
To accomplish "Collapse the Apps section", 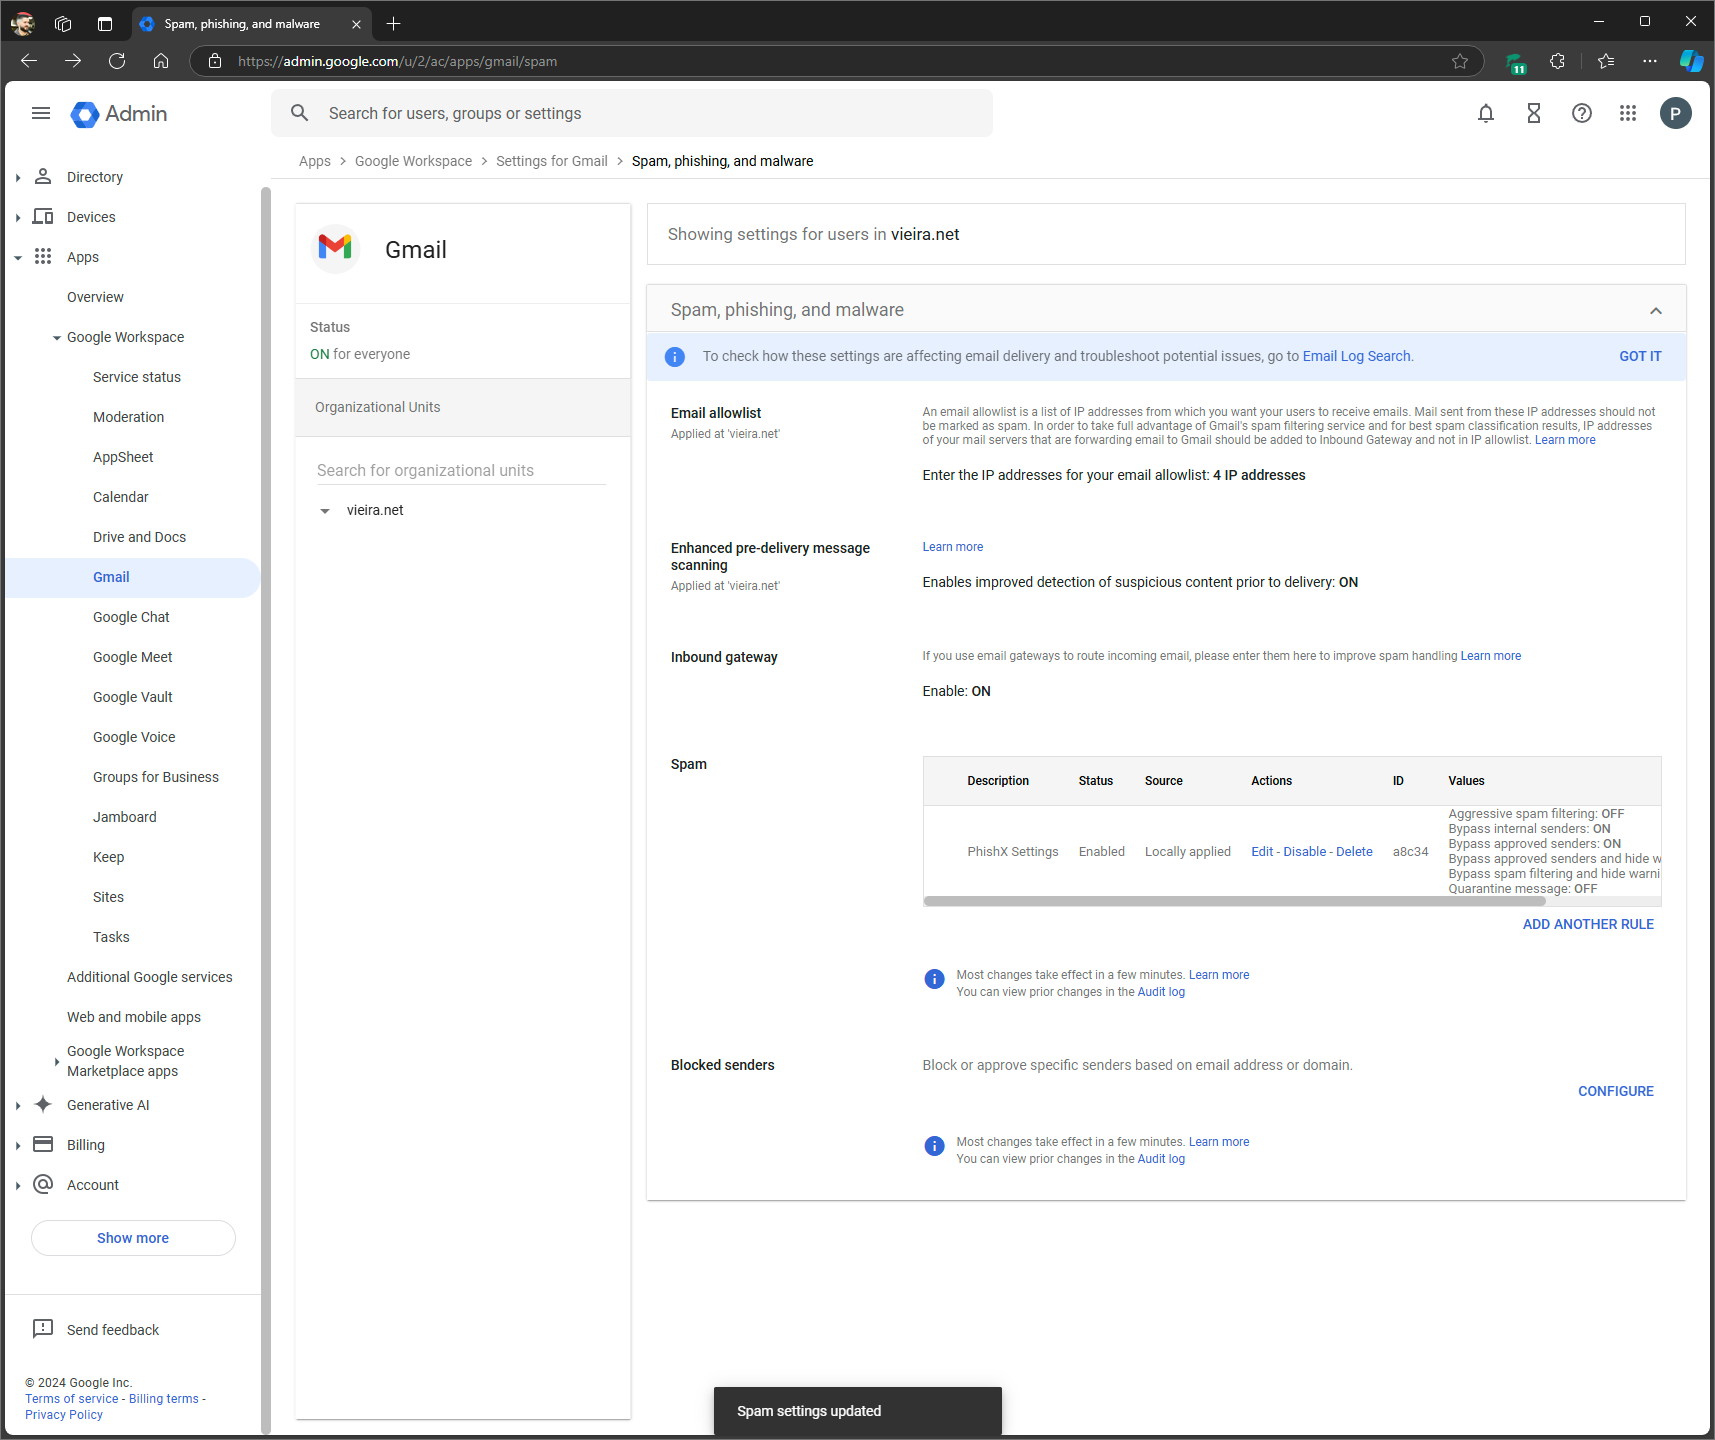I will click(18, 257).
